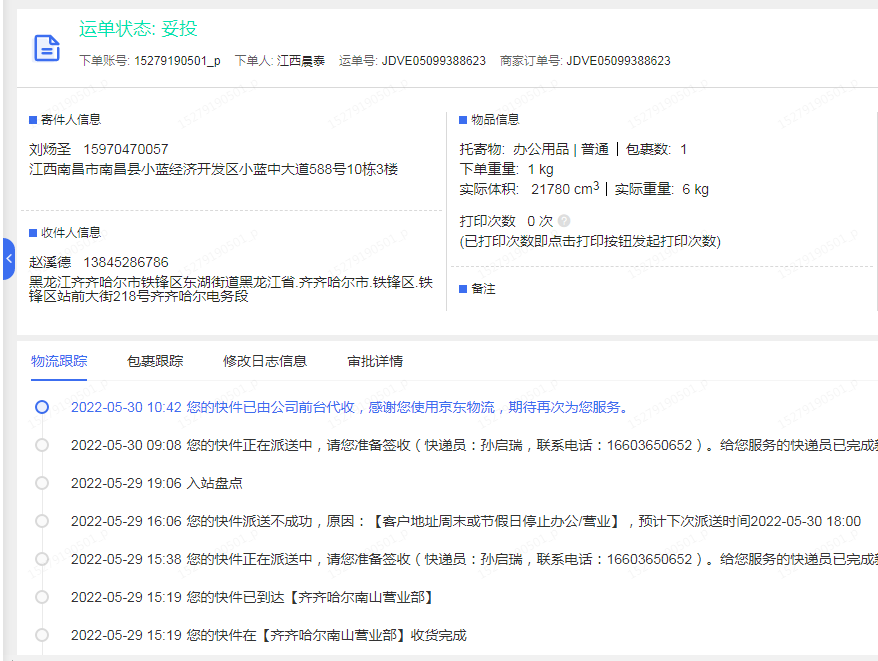This screenshot has height=661, width=878.
Task: Click the waybill document icon
Action: pyautogui.click(x=47, y=48)
